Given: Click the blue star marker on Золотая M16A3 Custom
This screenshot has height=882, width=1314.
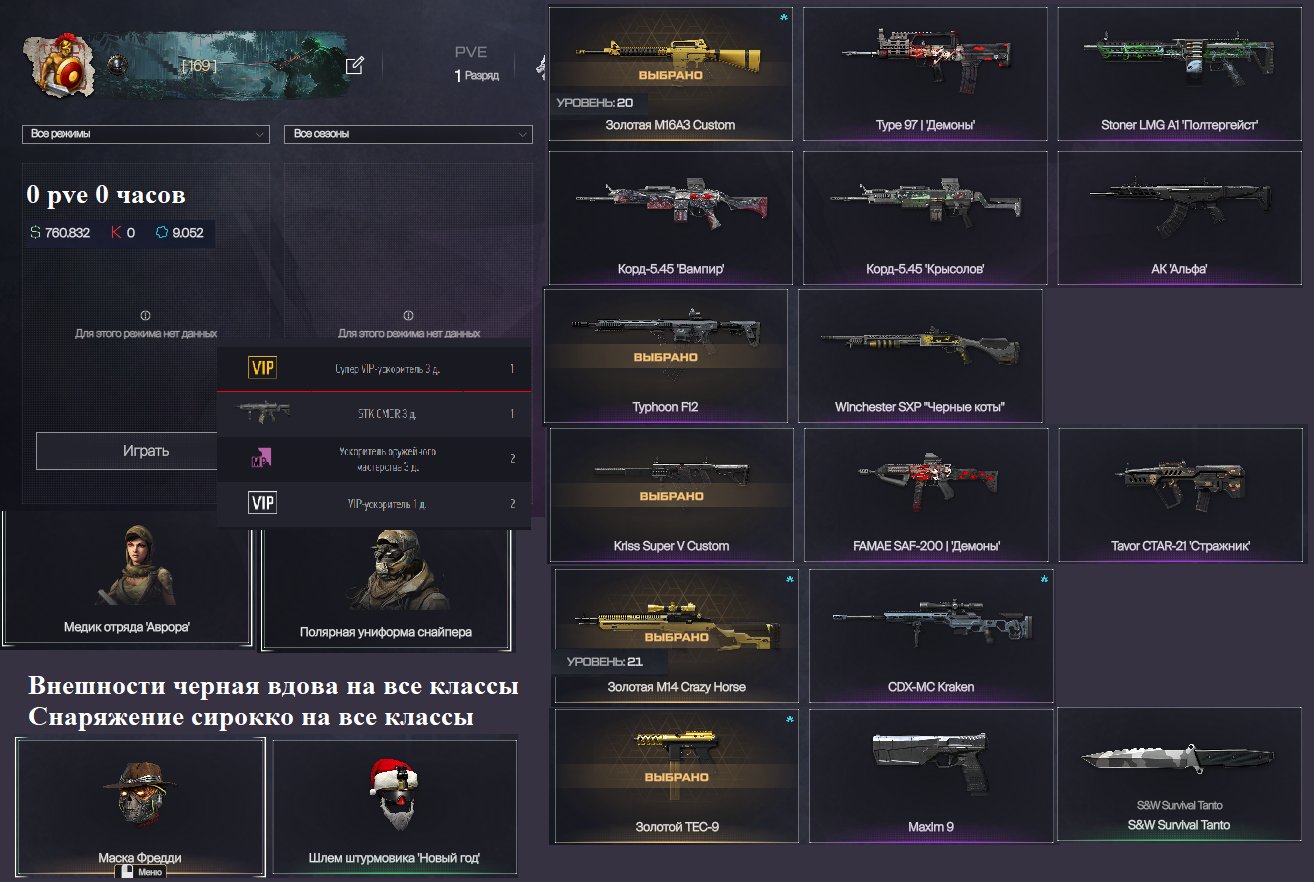Looking at the screenshot, I should click(x=784, y=17).
